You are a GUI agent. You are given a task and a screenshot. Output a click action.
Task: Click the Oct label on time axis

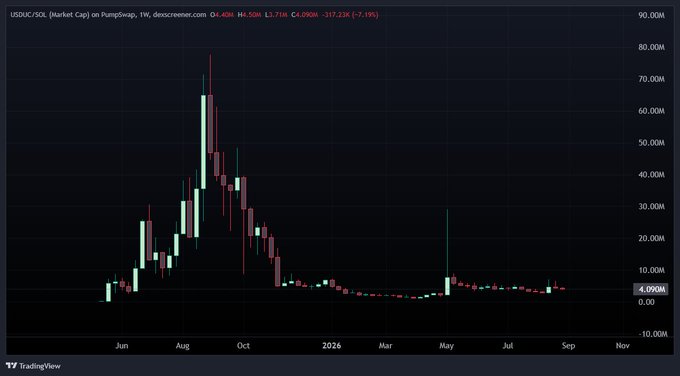243,346
